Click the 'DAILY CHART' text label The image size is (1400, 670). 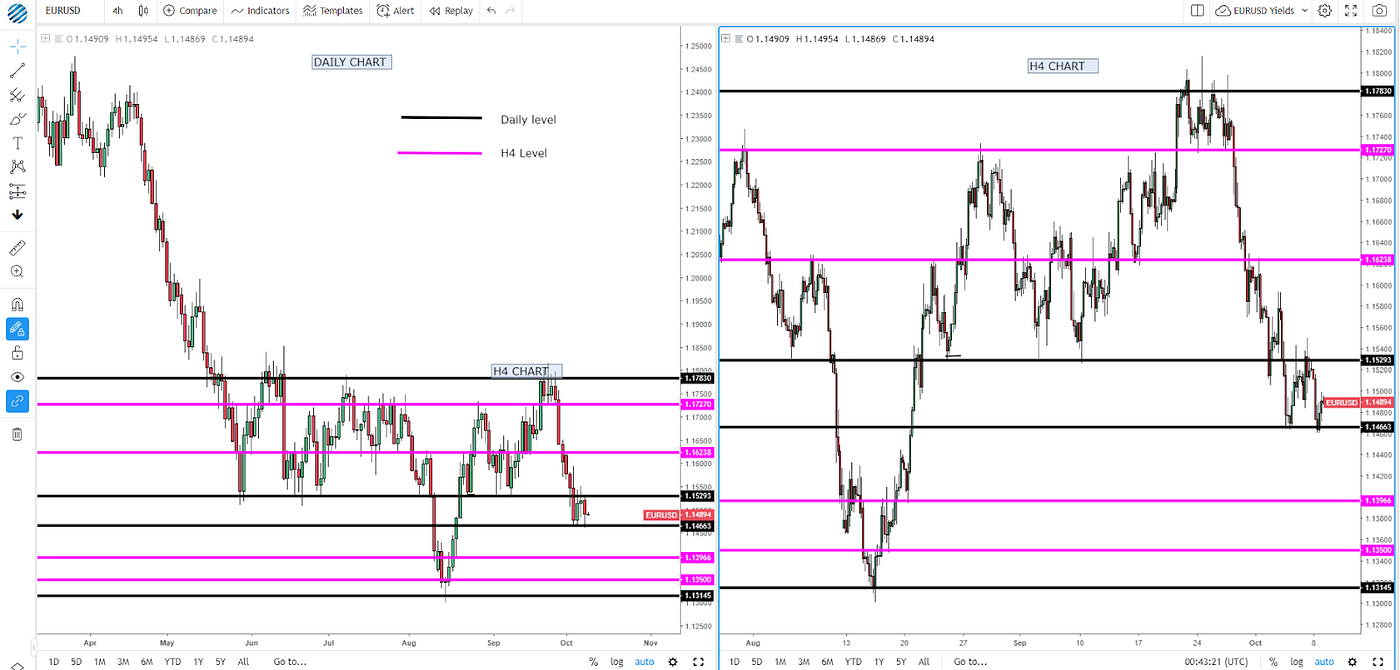350,62
